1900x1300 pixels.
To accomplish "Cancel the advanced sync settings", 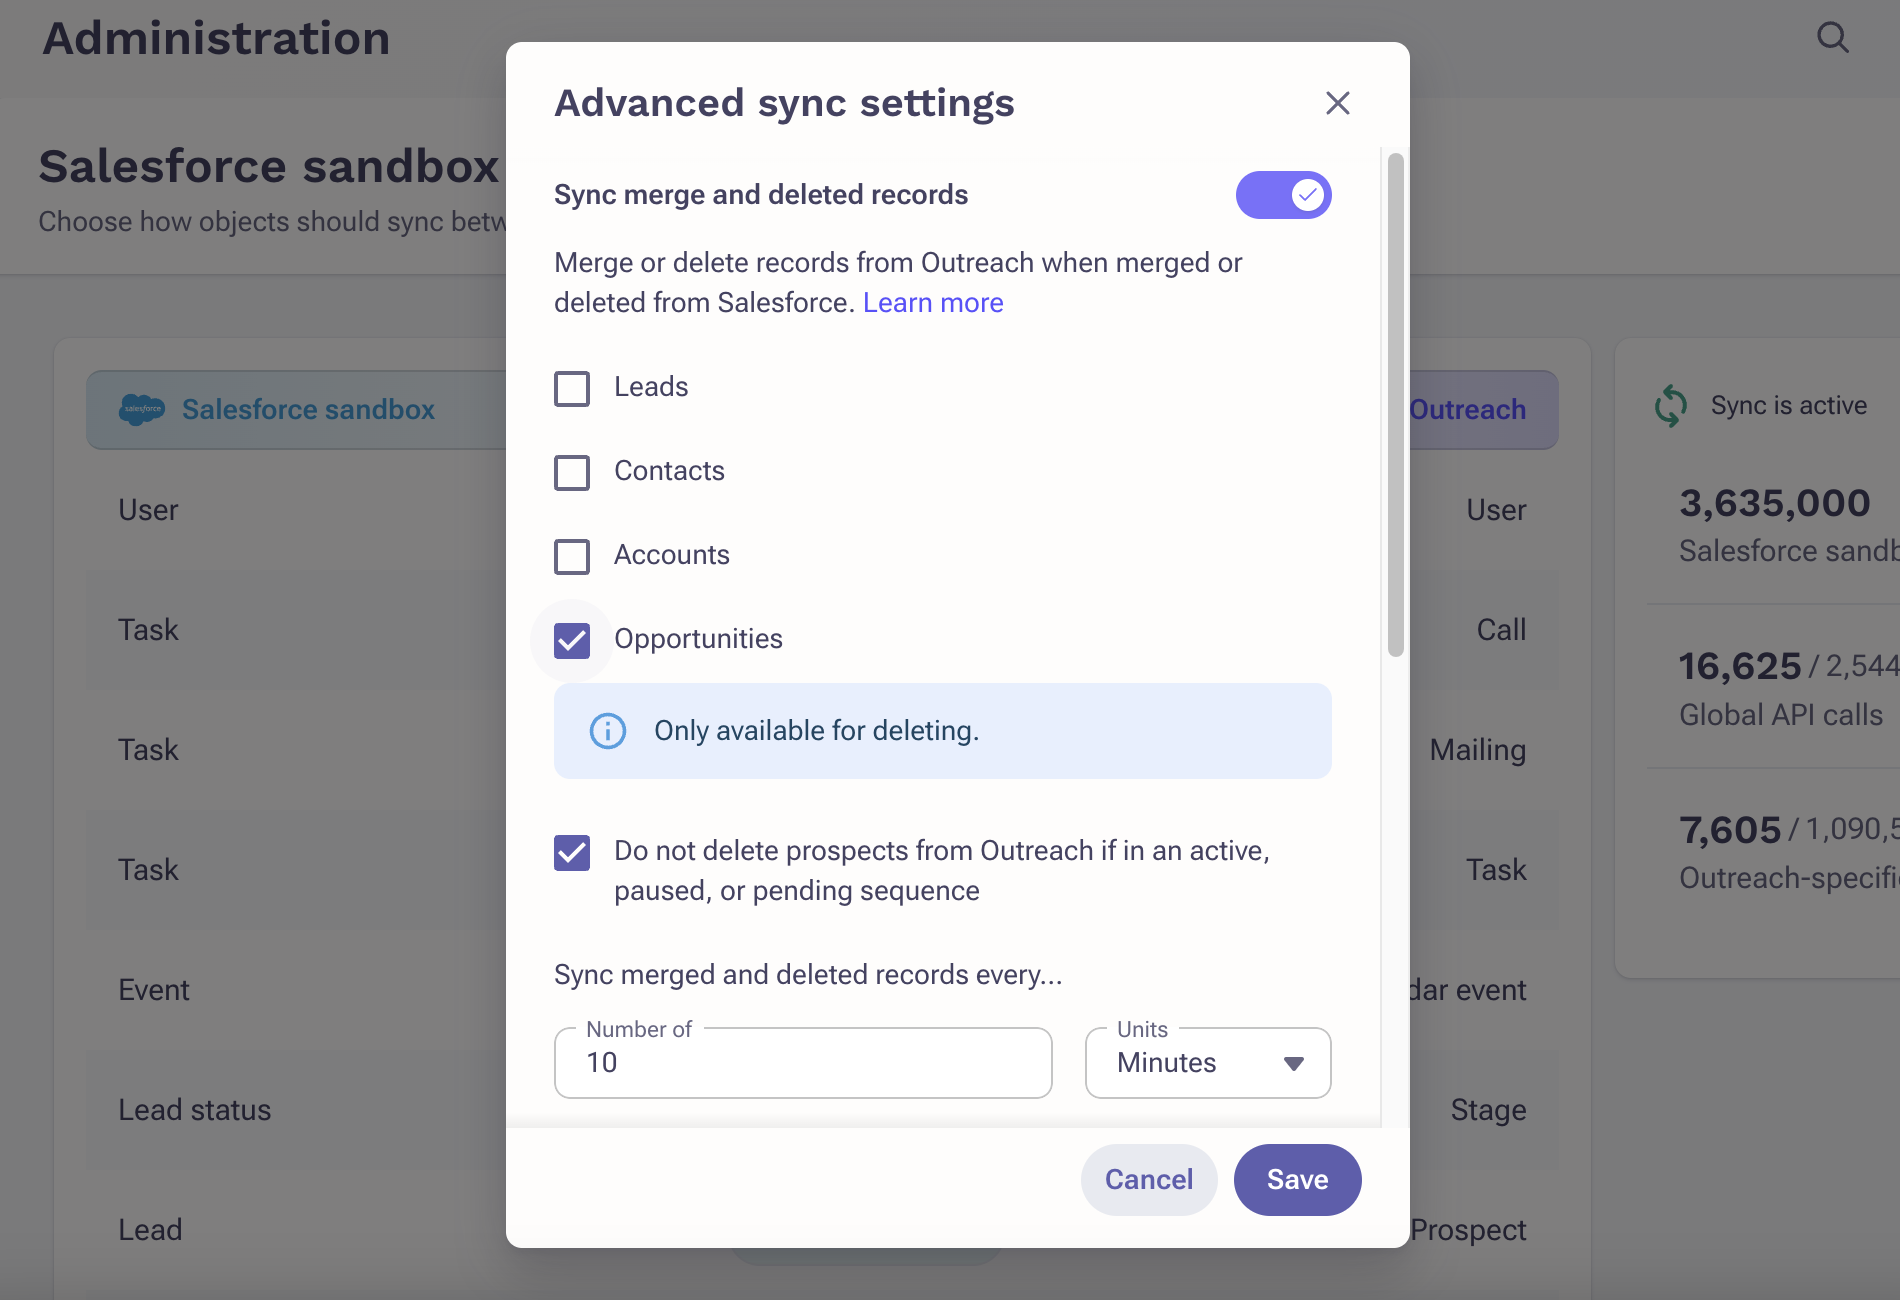I will [x=1149, y=1180].
